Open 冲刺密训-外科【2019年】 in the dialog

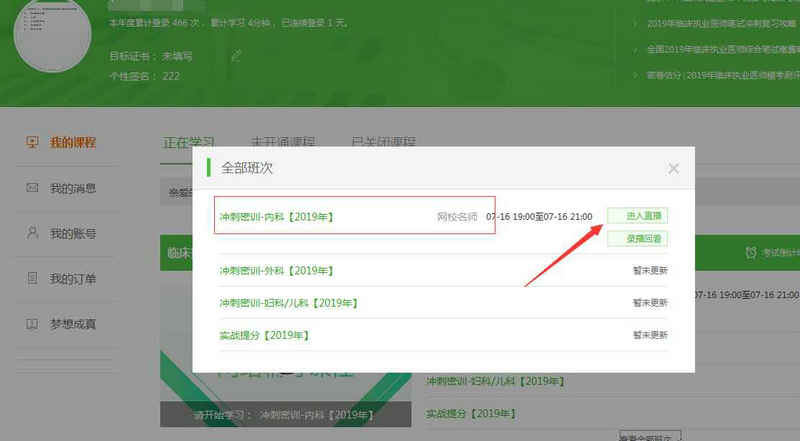pos(277,270)
